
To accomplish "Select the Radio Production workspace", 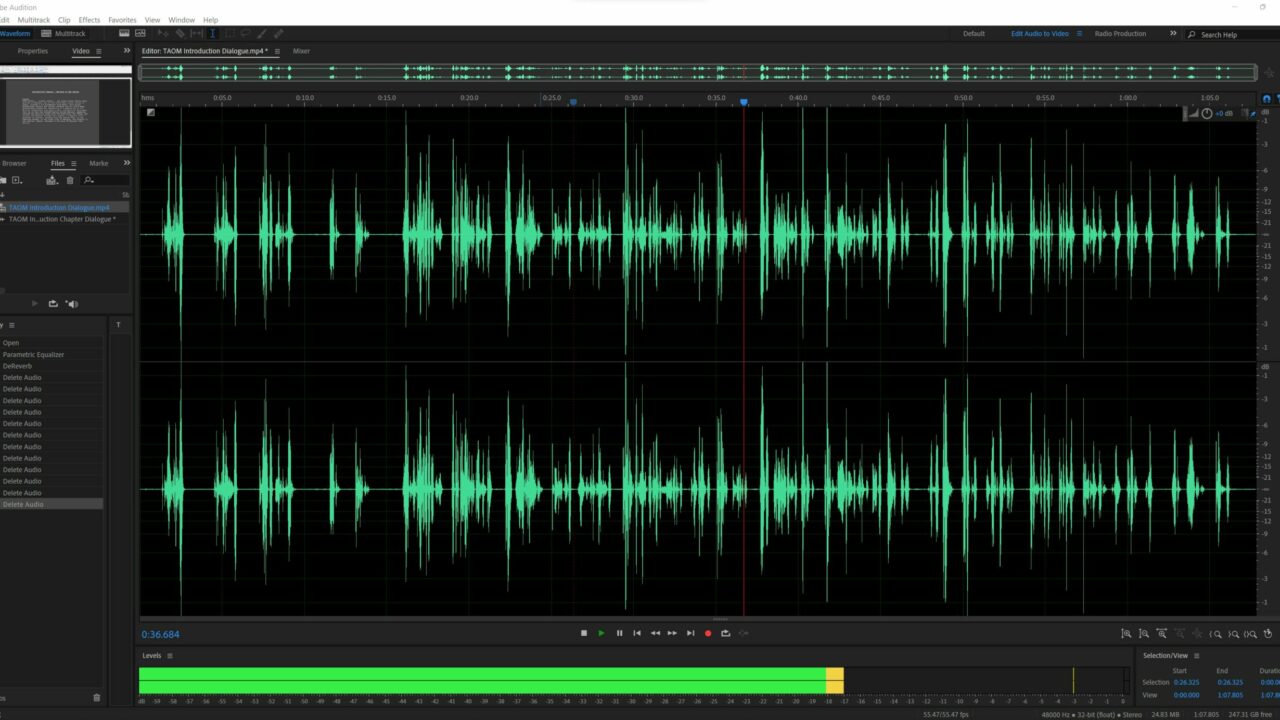I will coord(1120,34).
